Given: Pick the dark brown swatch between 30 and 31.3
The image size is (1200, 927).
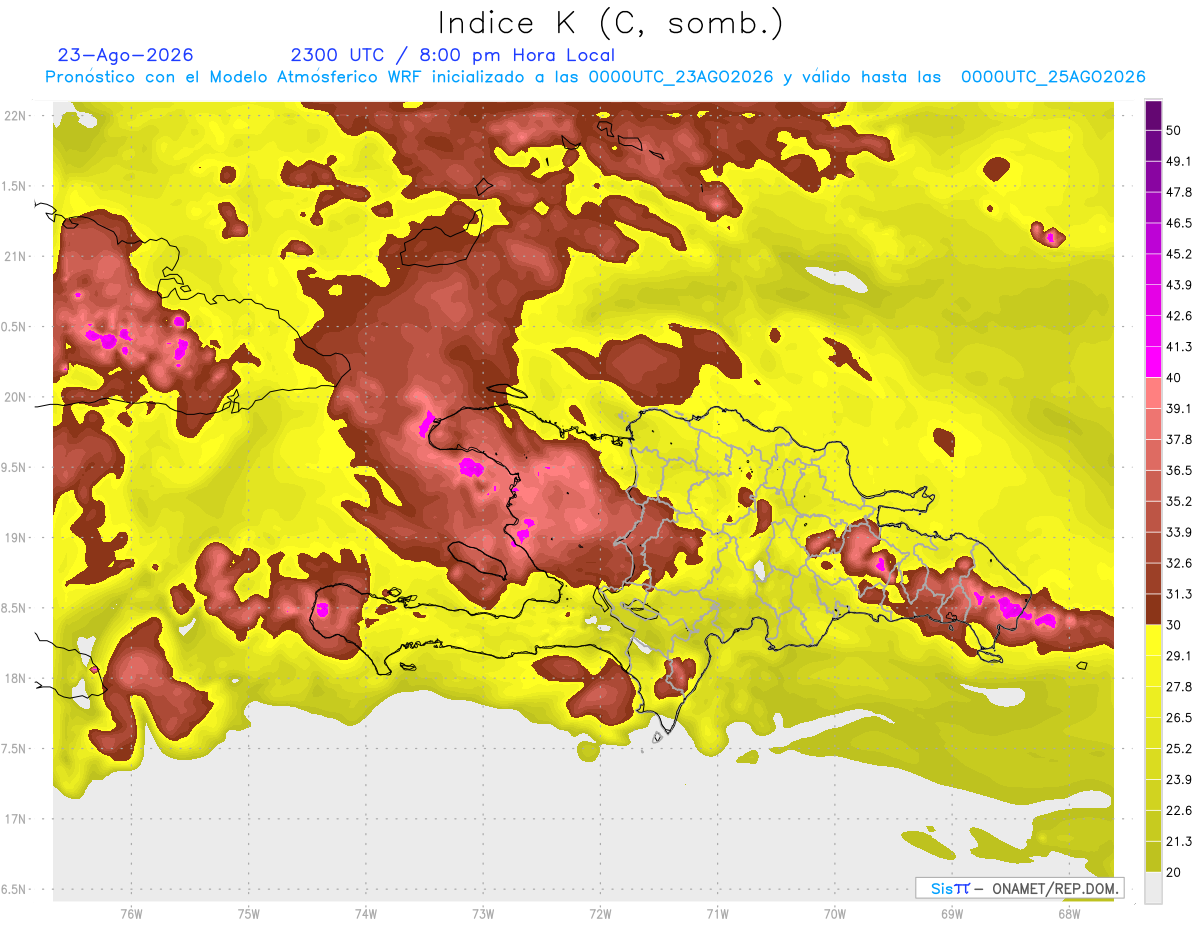Looking at the screenshot, I should (1154, 610).
